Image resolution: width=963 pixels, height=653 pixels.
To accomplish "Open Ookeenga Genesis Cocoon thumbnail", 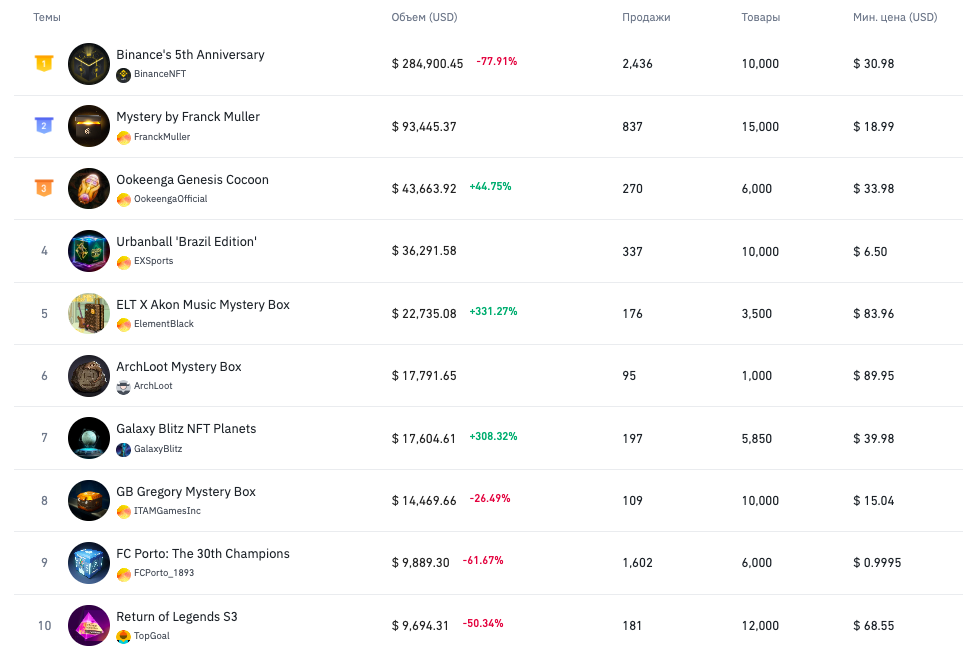I will [x=89, y=189].
